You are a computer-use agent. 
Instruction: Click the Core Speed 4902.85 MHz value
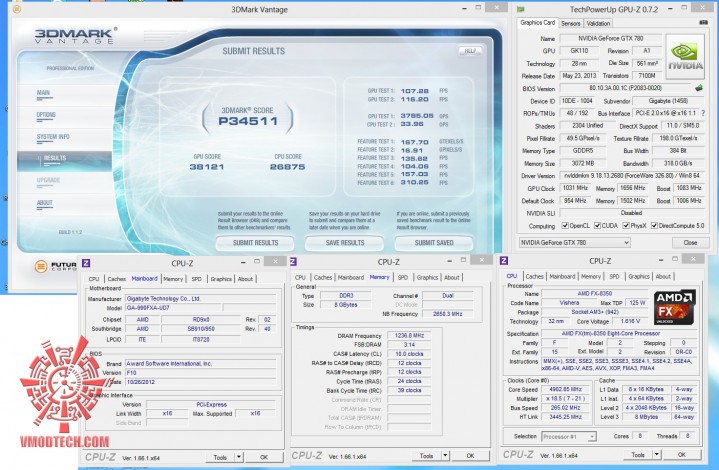coord(565,389)
